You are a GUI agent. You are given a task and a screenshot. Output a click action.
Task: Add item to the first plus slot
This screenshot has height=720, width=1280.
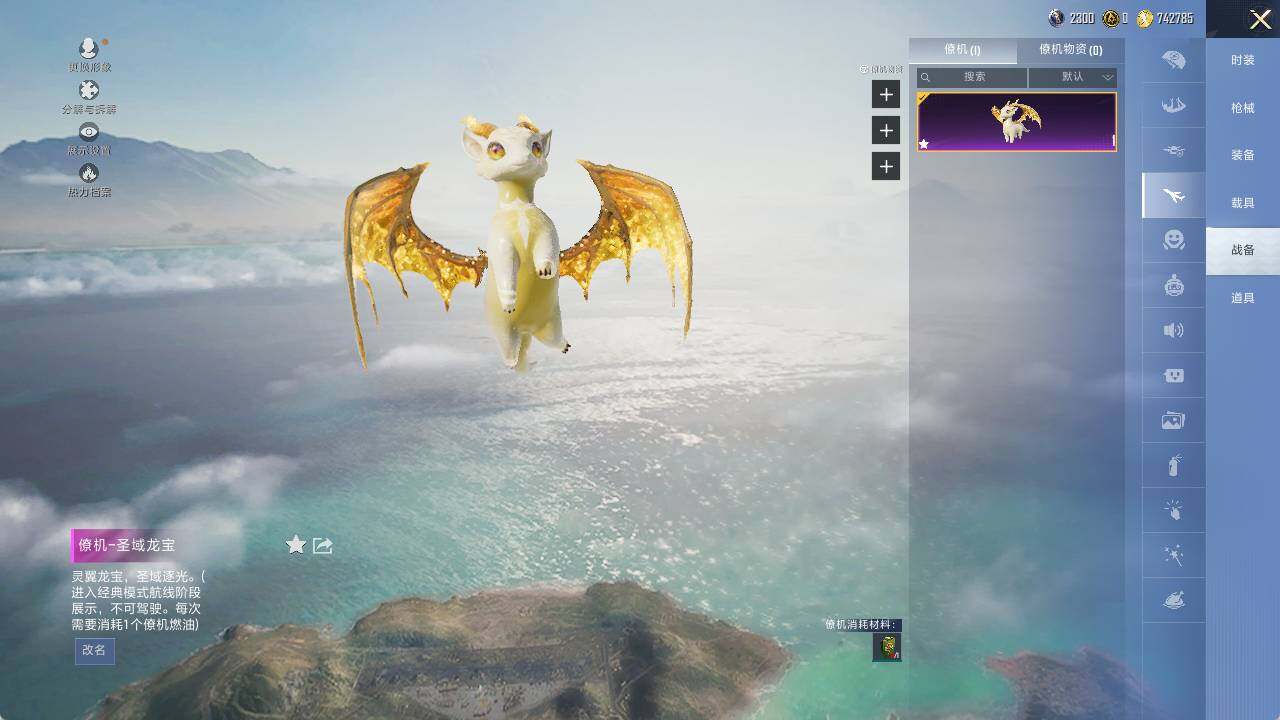pos(886,94)
